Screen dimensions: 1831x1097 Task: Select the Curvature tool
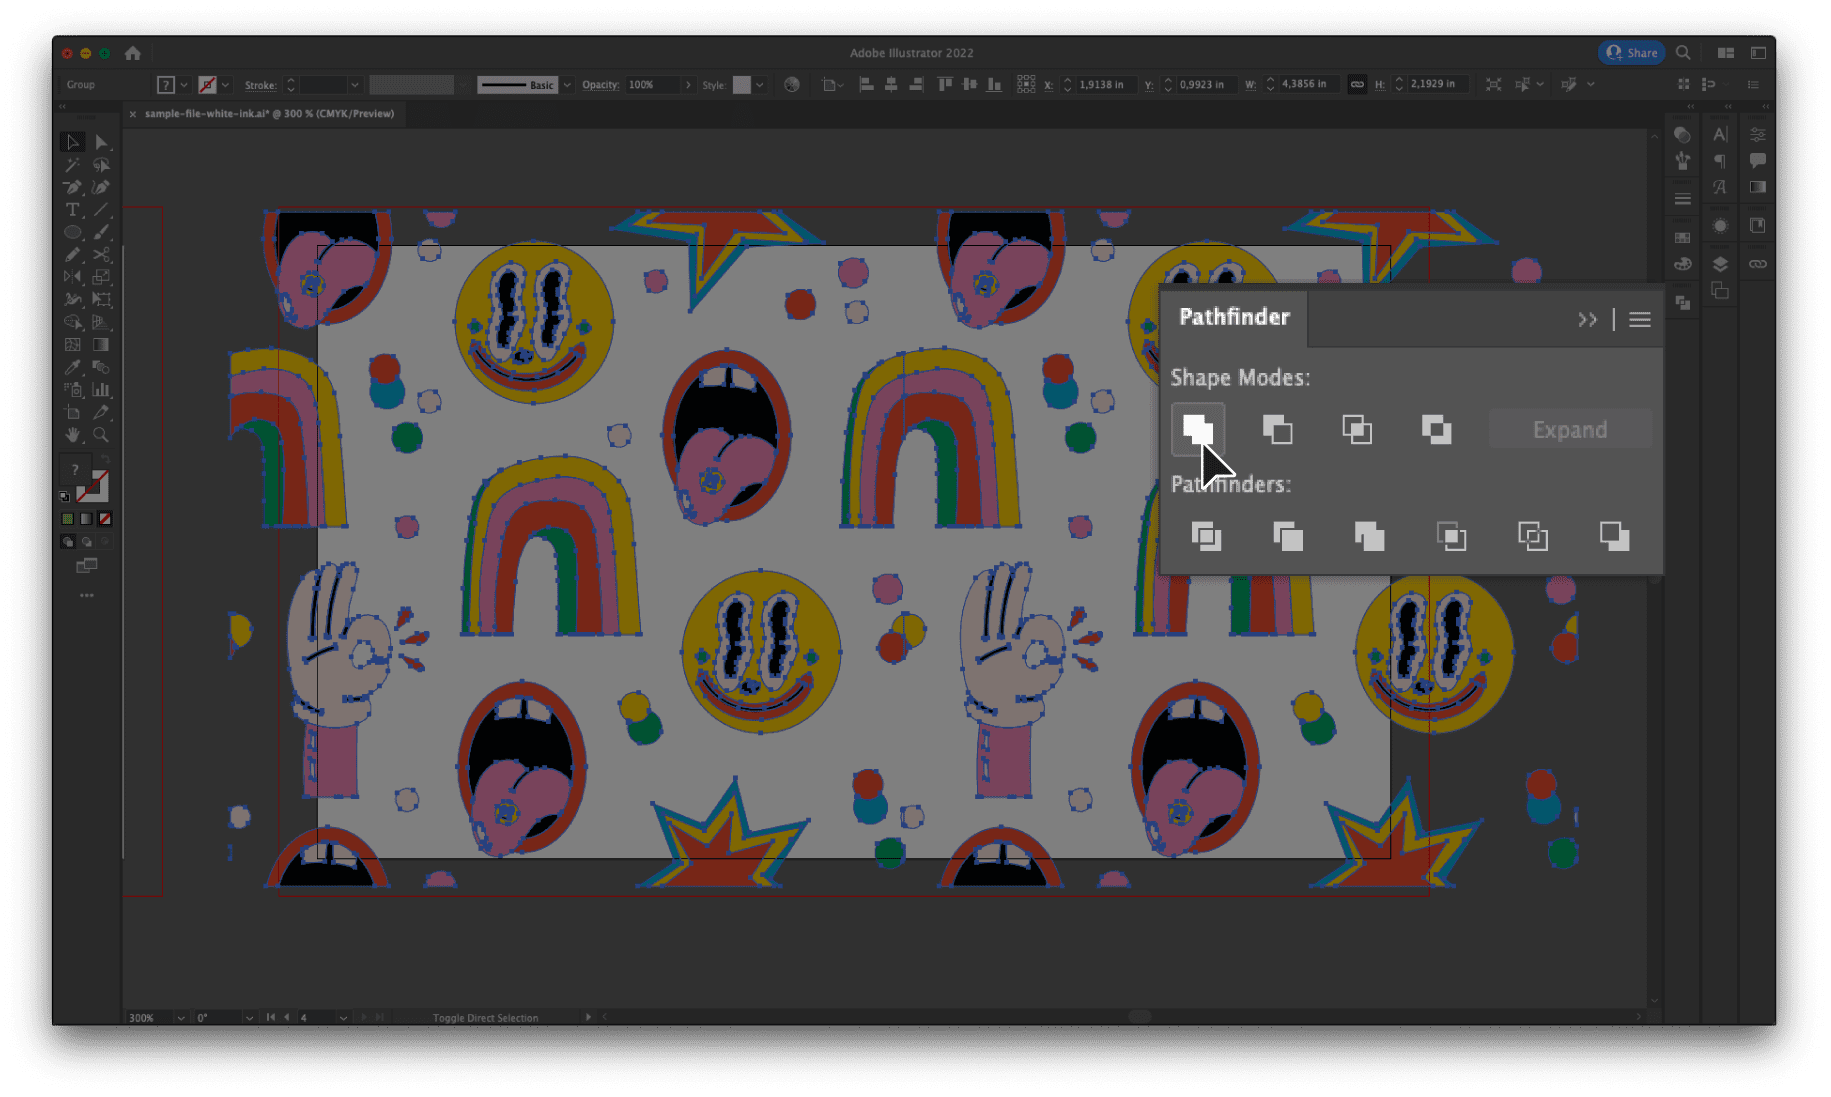click(101, 187)
